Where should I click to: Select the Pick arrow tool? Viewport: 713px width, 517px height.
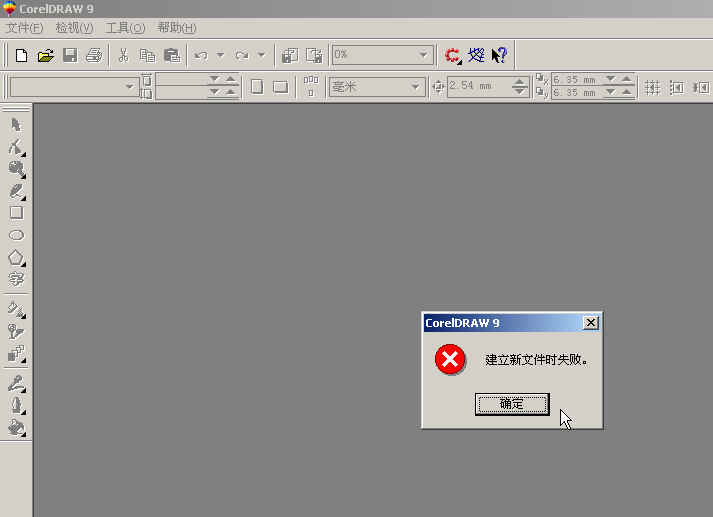tap(16, 125)
